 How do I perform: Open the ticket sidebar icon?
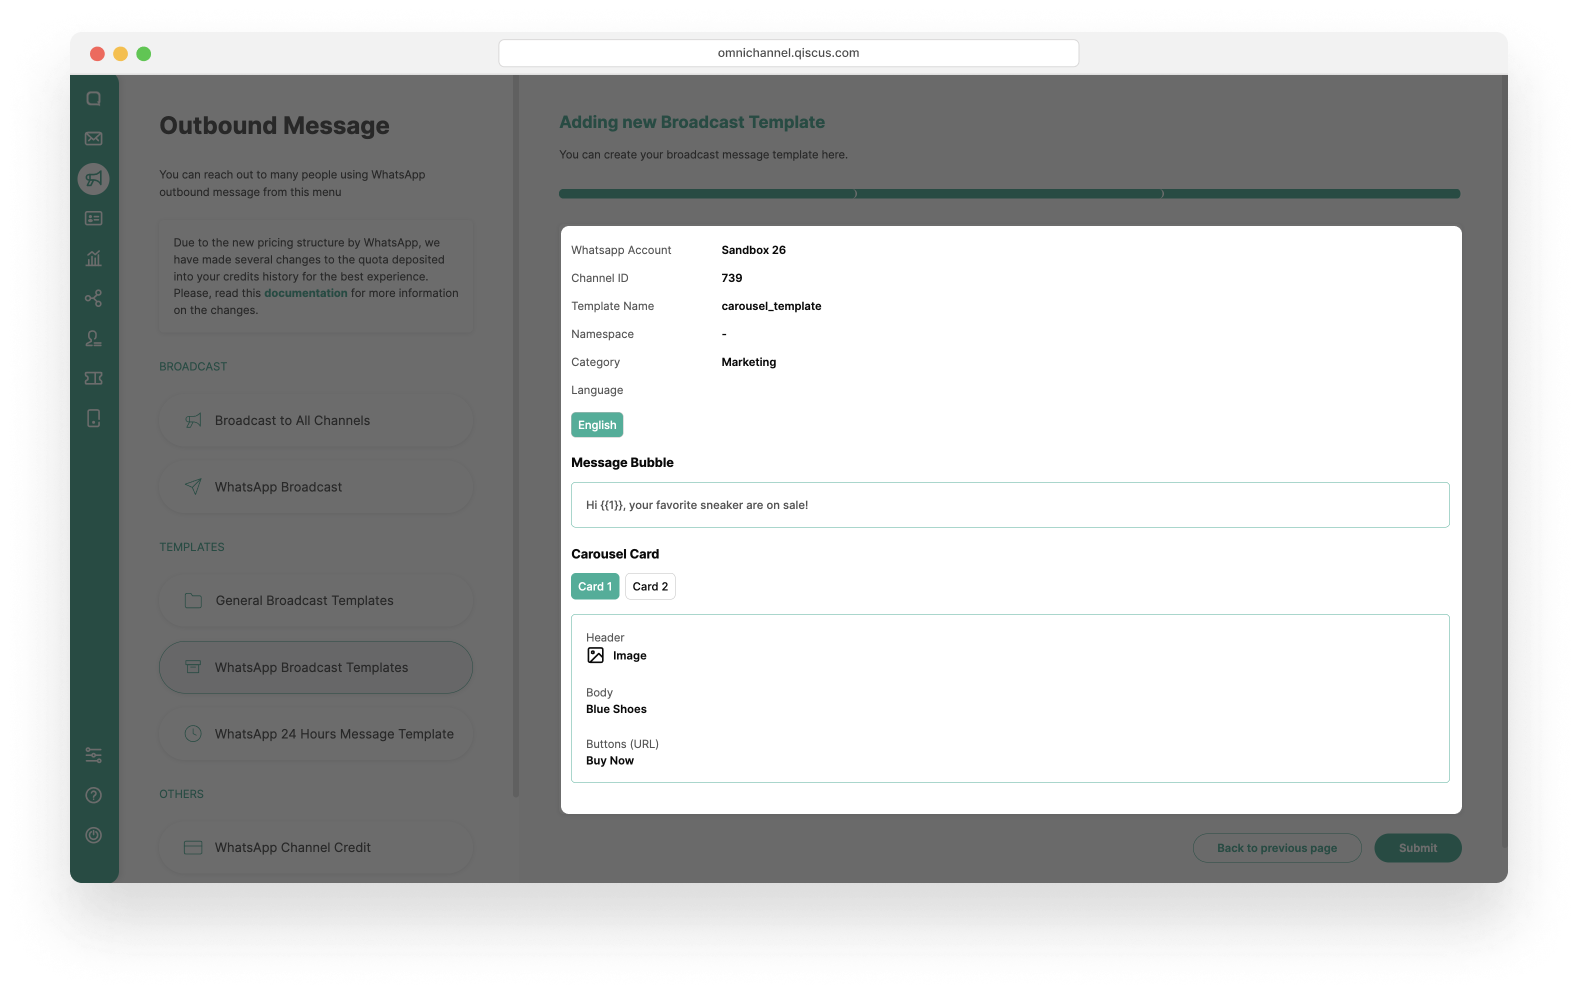(94, 378)
